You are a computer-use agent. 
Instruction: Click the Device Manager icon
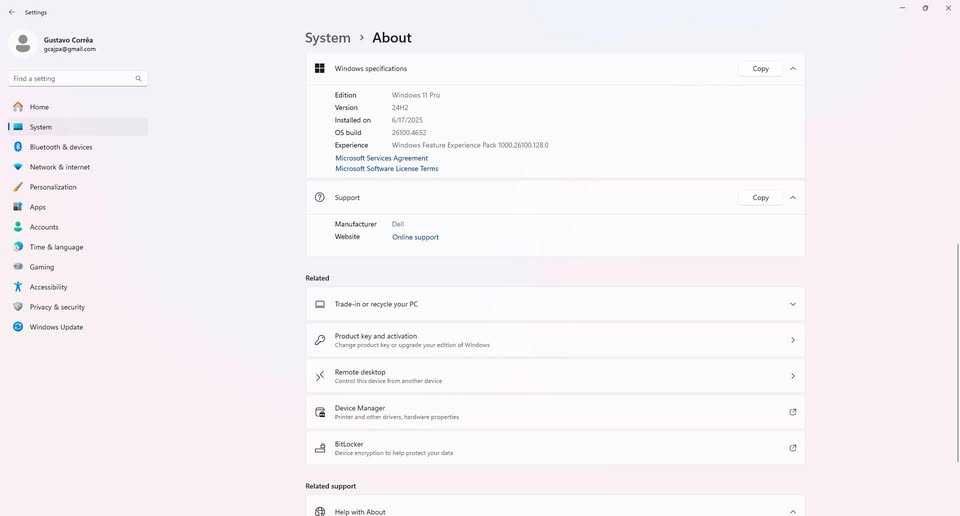coord(320,412)
